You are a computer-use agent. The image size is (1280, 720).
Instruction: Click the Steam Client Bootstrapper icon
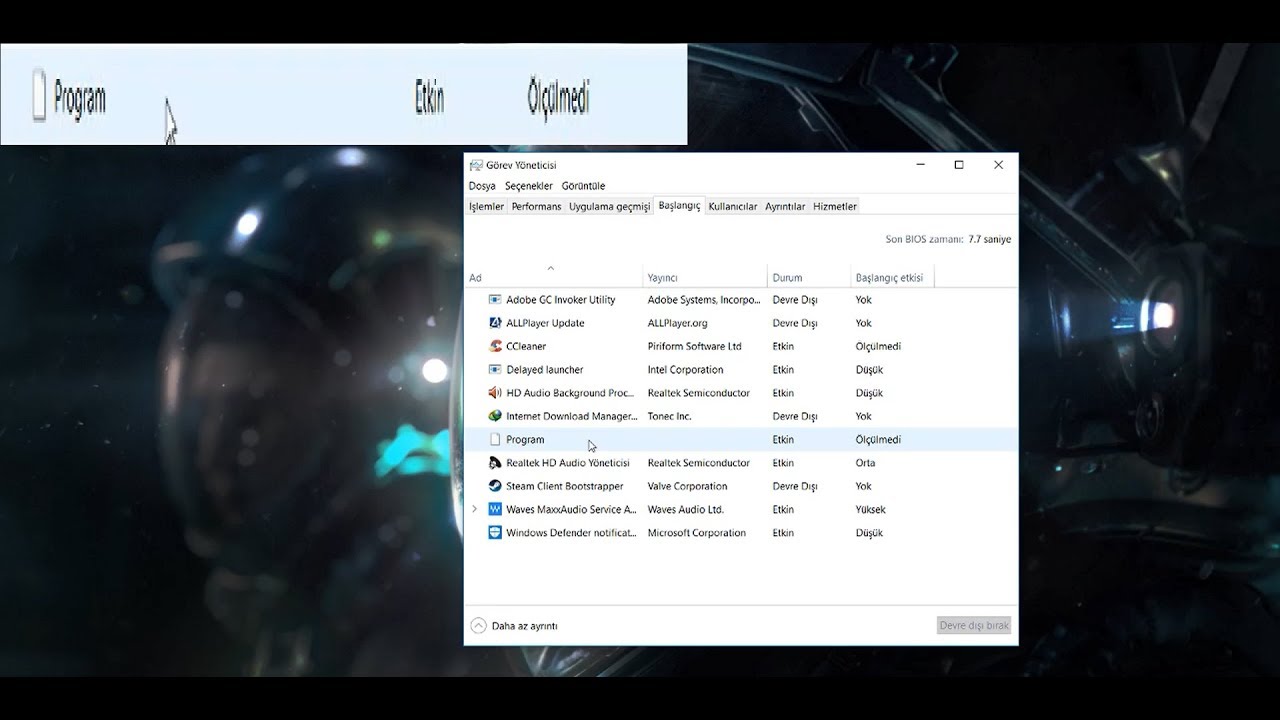click(x=494, y=486)
